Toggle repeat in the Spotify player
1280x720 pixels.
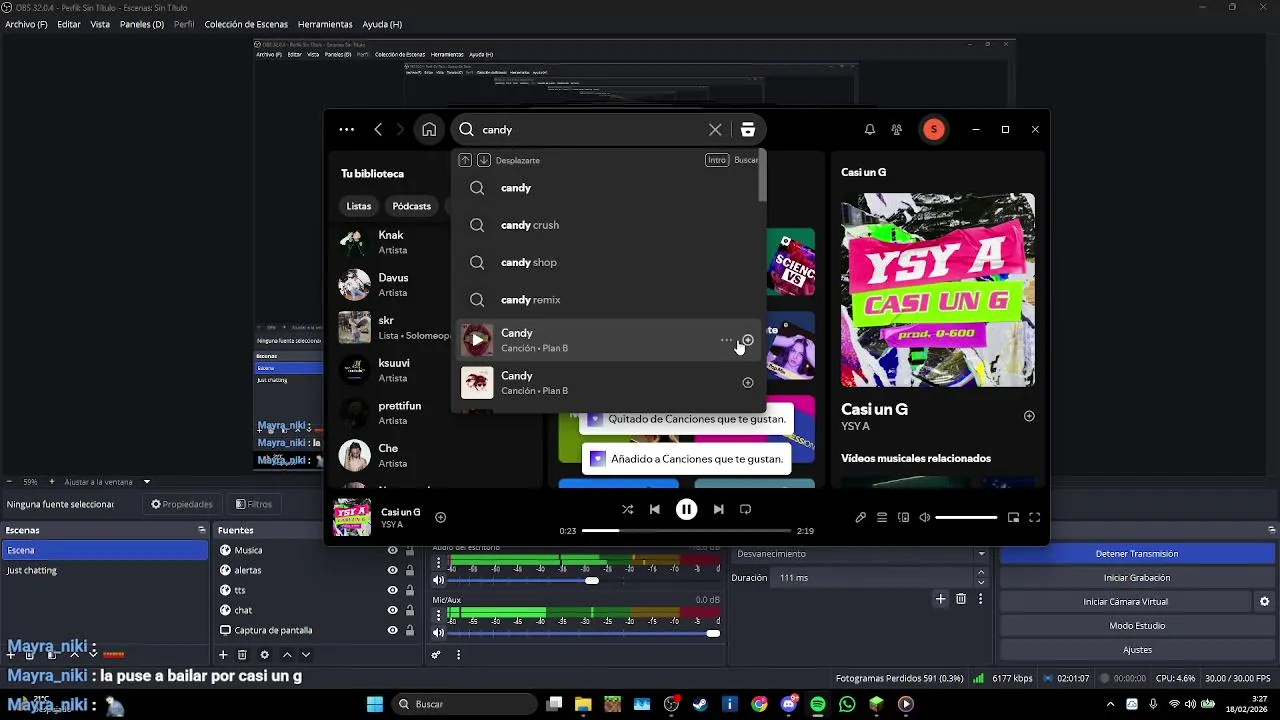click(745, 509)
